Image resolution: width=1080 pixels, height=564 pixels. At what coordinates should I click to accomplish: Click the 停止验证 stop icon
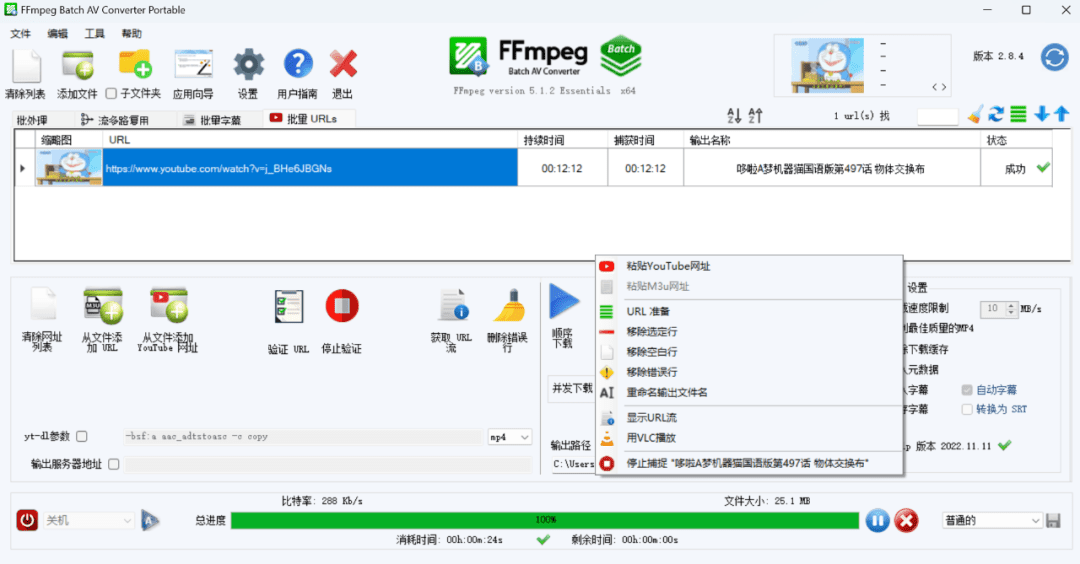pos(341,307)
